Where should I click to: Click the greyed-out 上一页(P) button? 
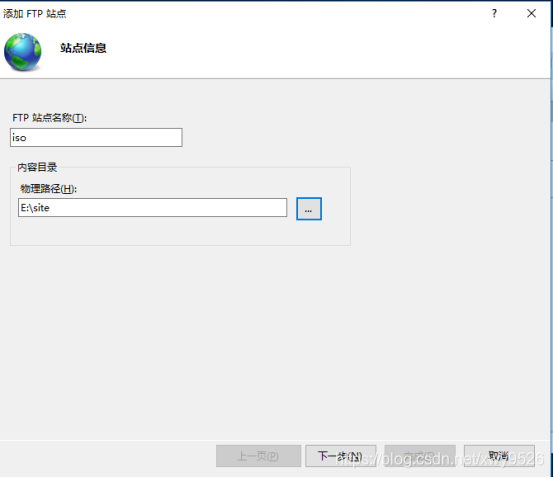click(x=258, y=456)
